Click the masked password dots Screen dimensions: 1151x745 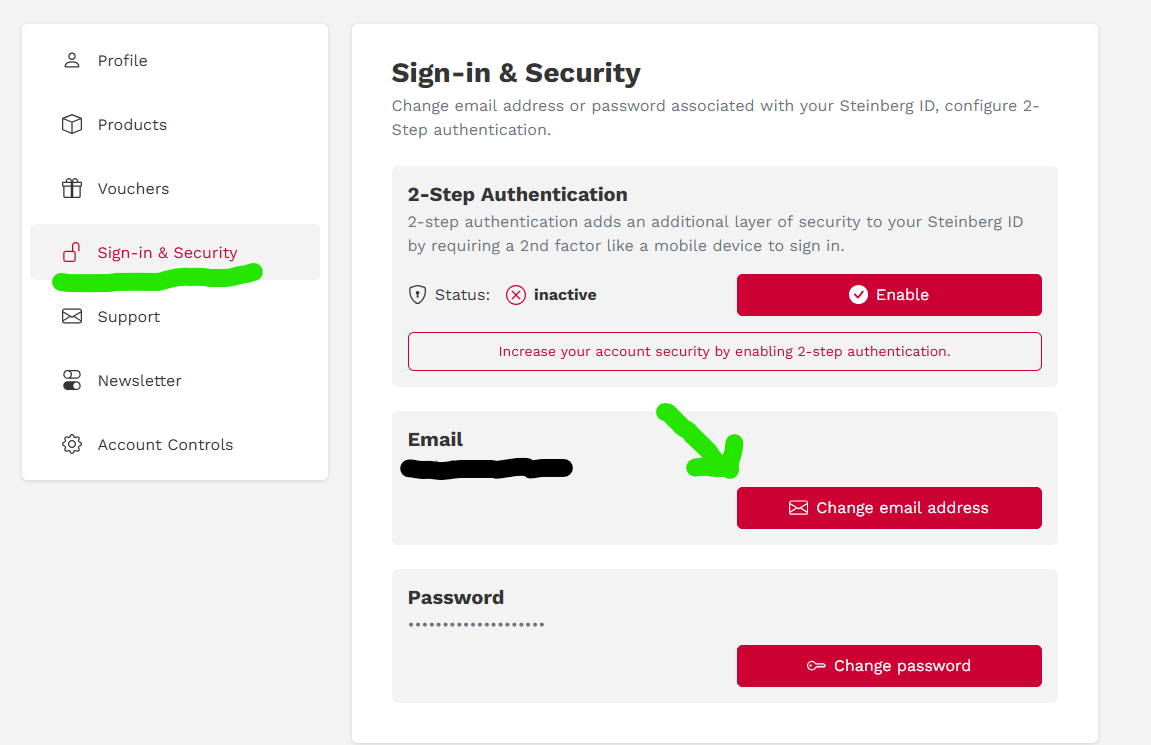point(476,625)
